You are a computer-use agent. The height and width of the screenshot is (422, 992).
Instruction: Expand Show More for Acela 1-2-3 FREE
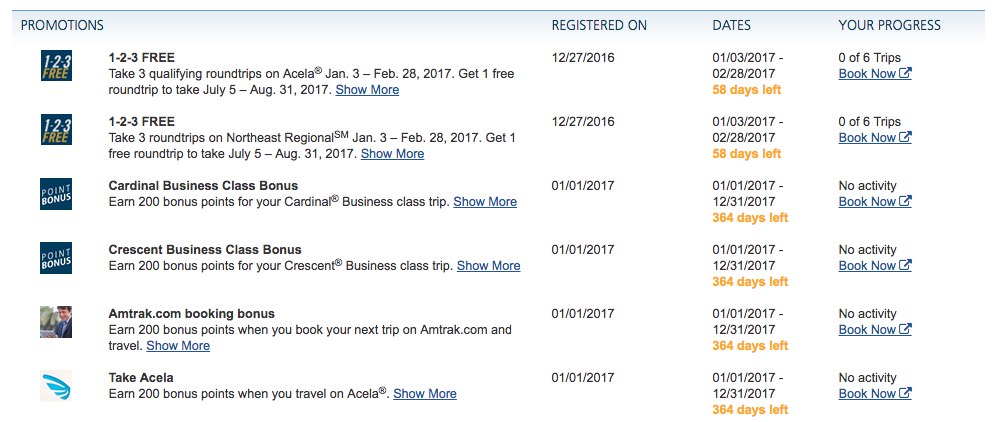pyautogui.click(x=367, y=90)
